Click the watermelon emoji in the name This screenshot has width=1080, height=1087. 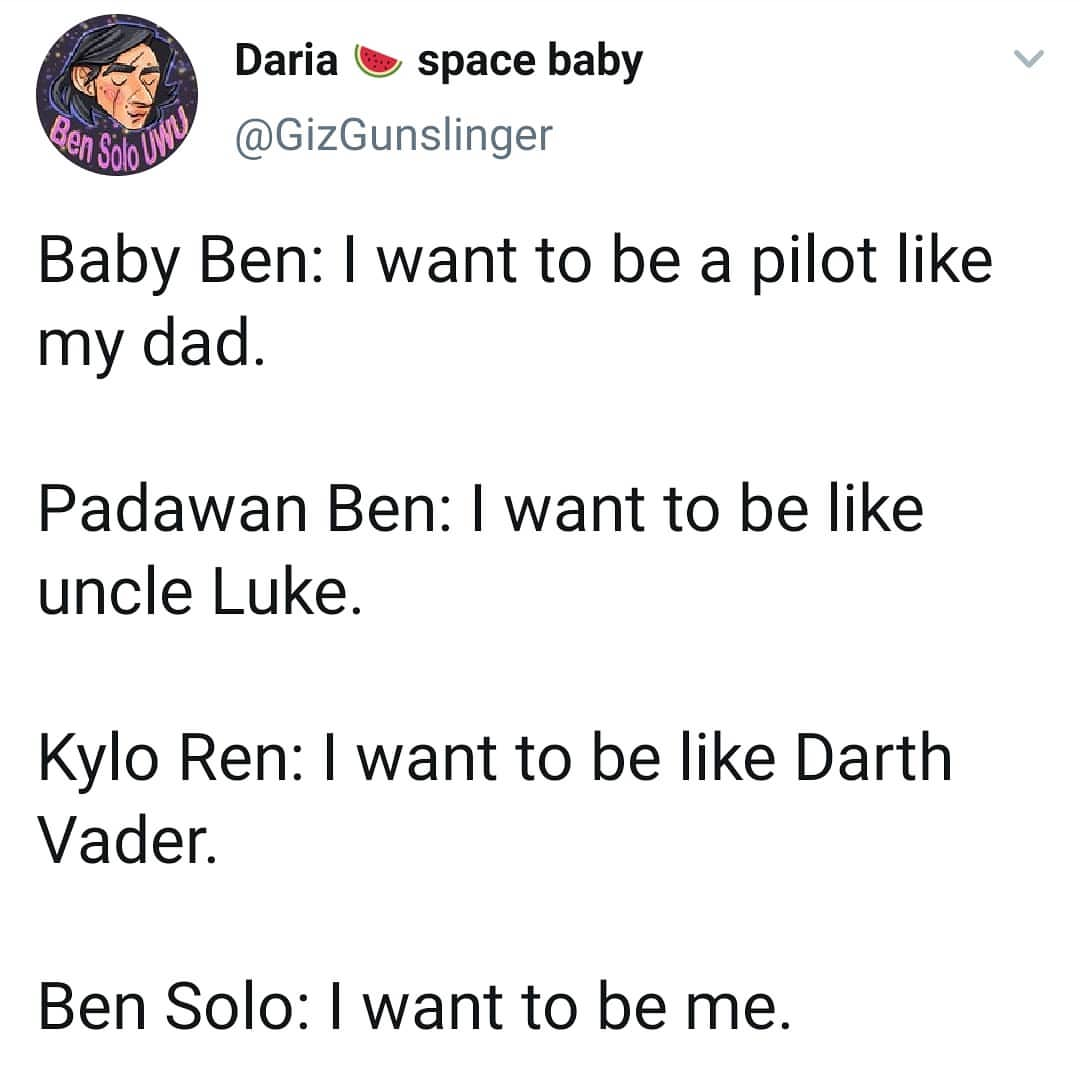378,61
